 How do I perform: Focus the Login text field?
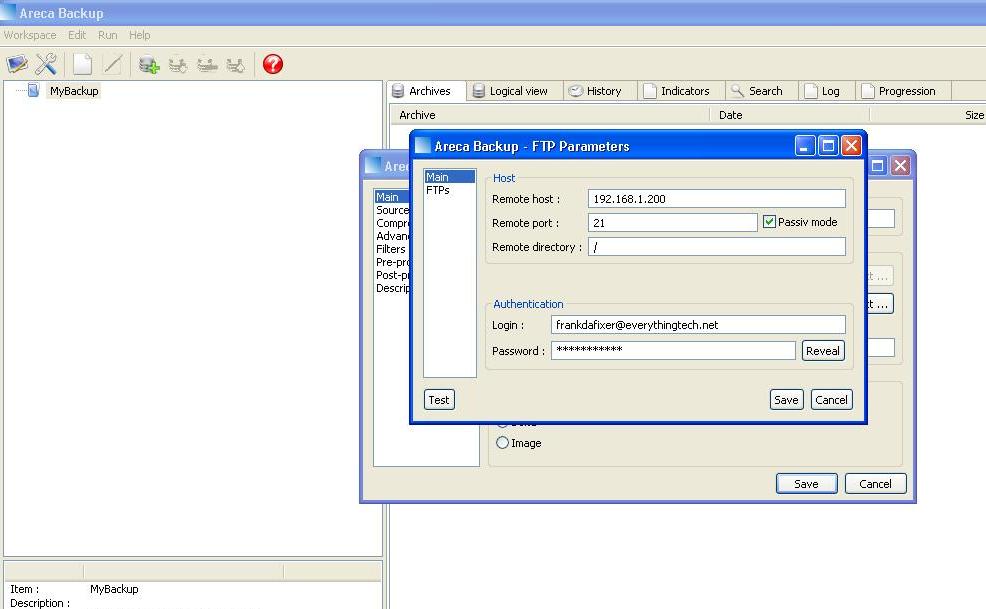click(698, 325)
